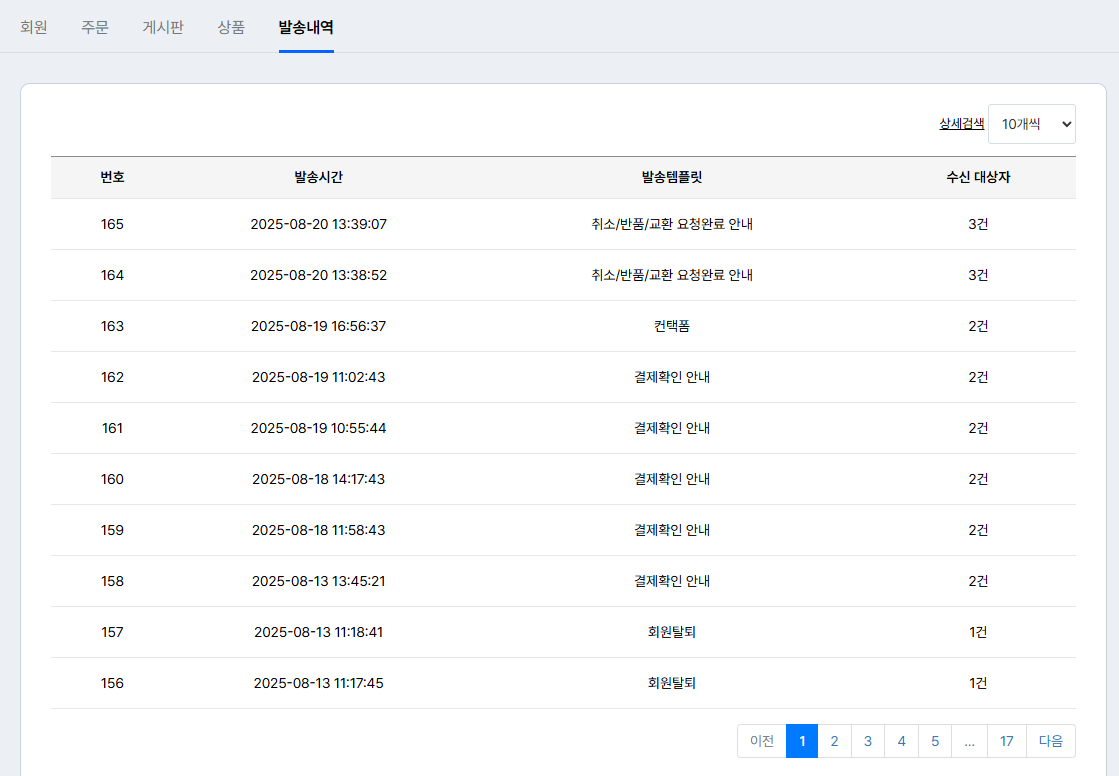1119x776 pixels.
Task: Click 2건 recipients in row 158
Action: point(978,581)
